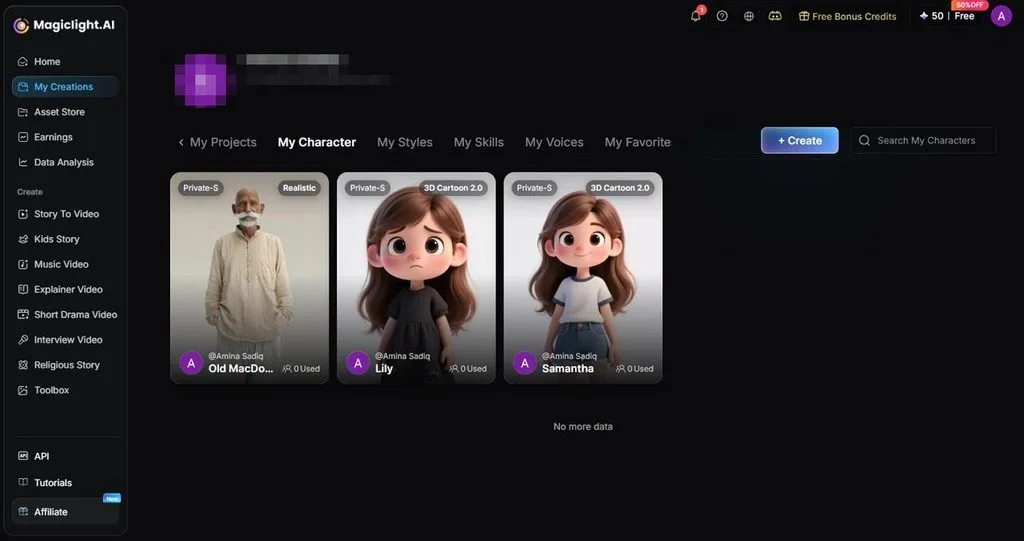
Task: Click 0 Used on Old MacDo... card
Action: click(x=301, y=369)
